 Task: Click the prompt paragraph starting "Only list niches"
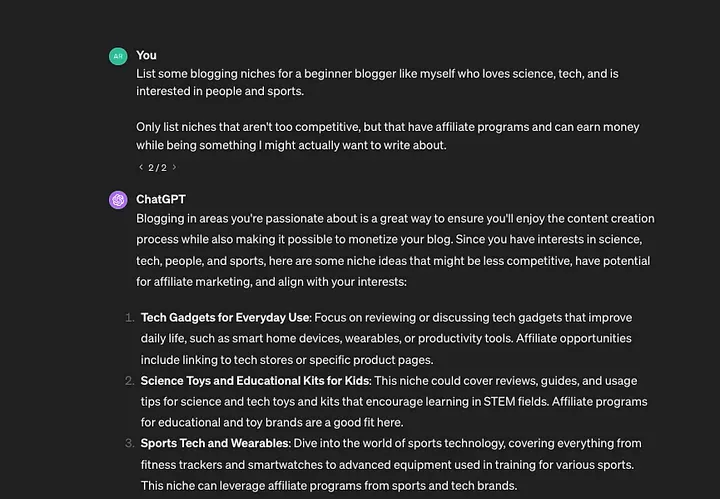coord(388,136)
